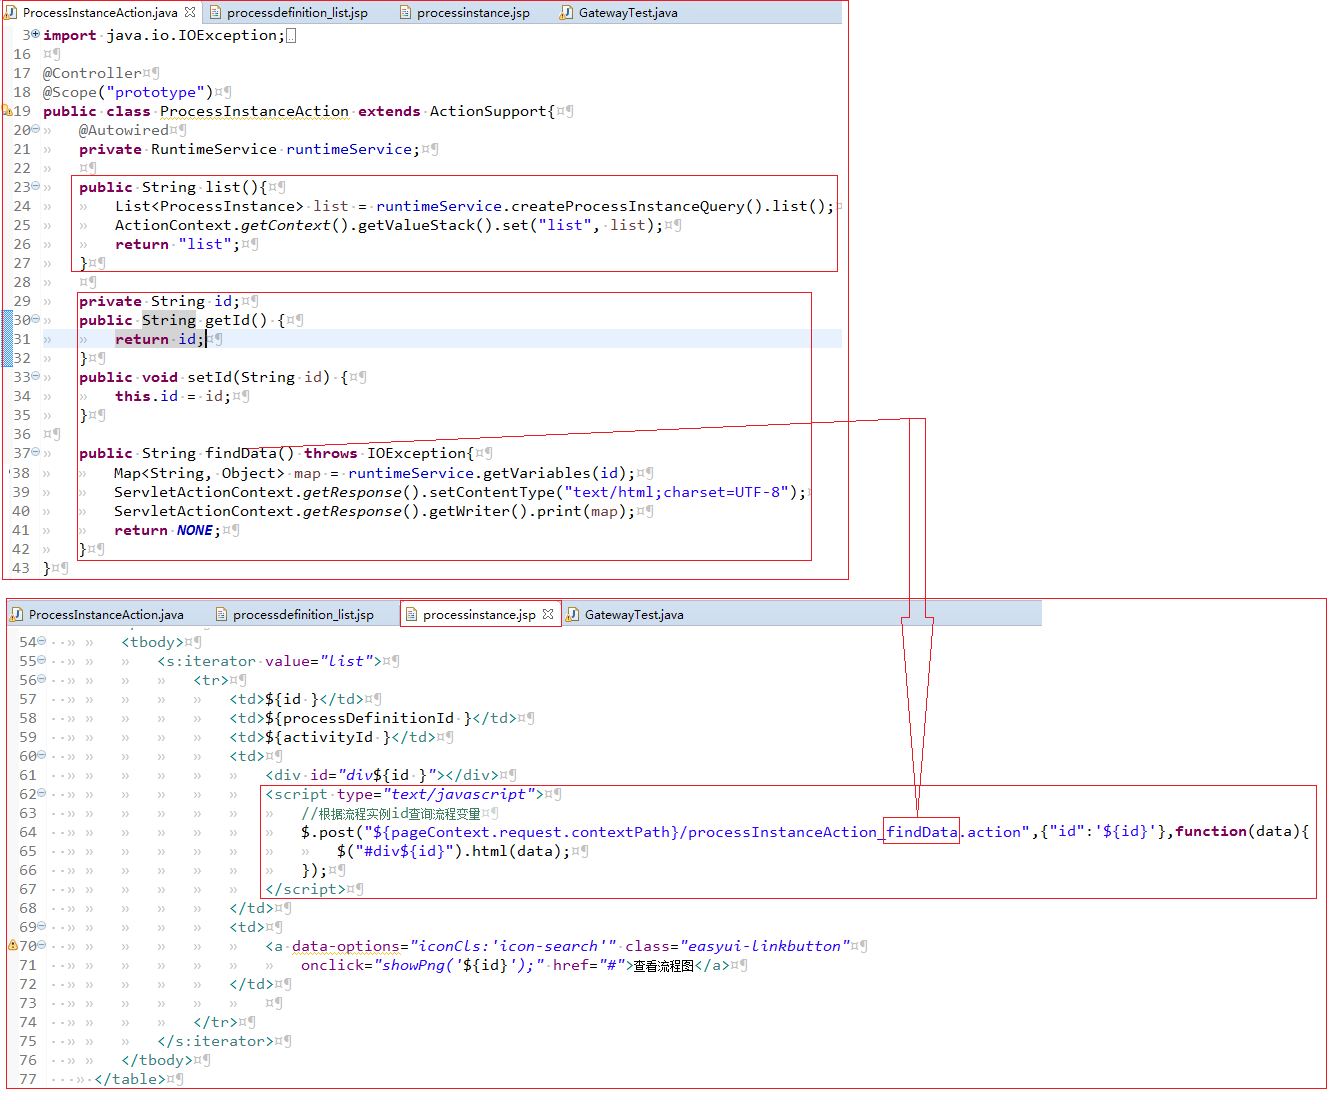Collapse the td element at line 69

[x=41, y=926]
